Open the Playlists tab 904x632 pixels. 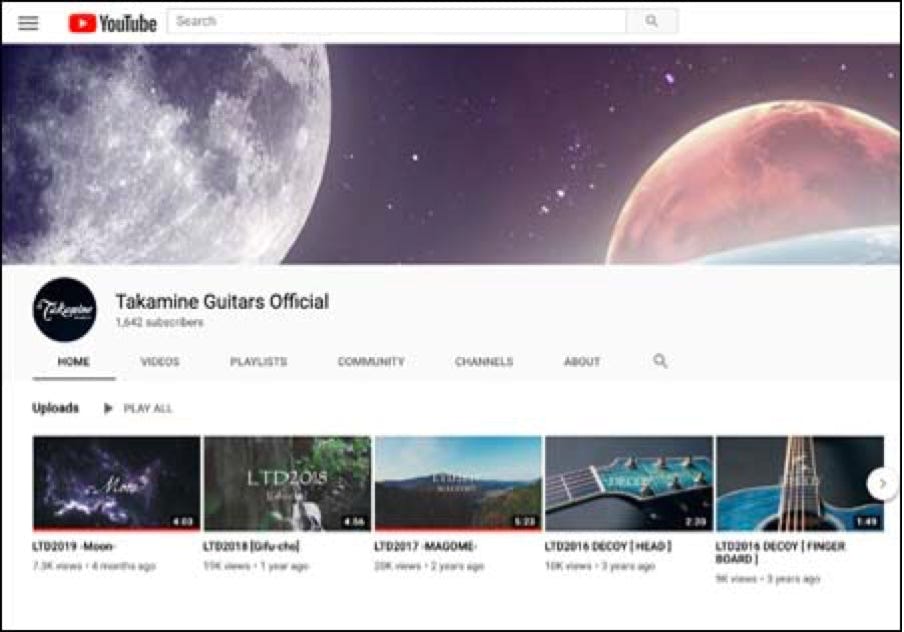[x=258, y=362]
